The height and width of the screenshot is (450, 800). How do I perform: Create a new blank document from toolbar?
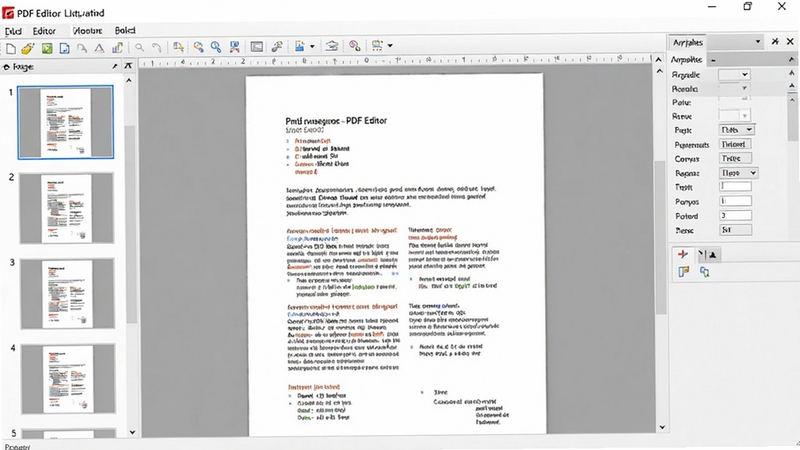pyautogui.click(x=11, y=48)
